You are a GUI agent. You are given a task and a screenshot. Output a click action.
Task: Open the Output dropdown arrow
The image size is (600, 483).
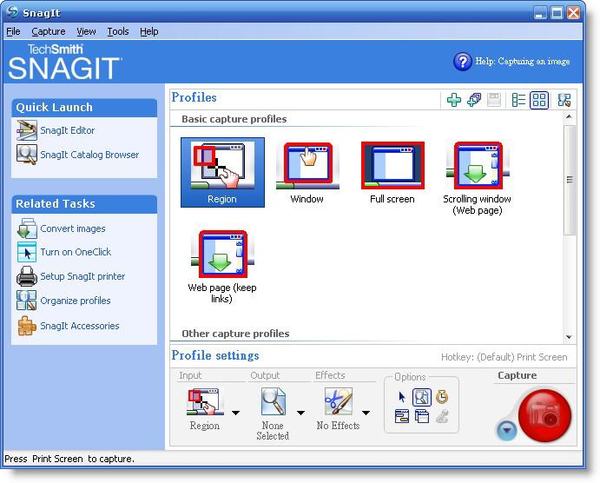(301, 413)
